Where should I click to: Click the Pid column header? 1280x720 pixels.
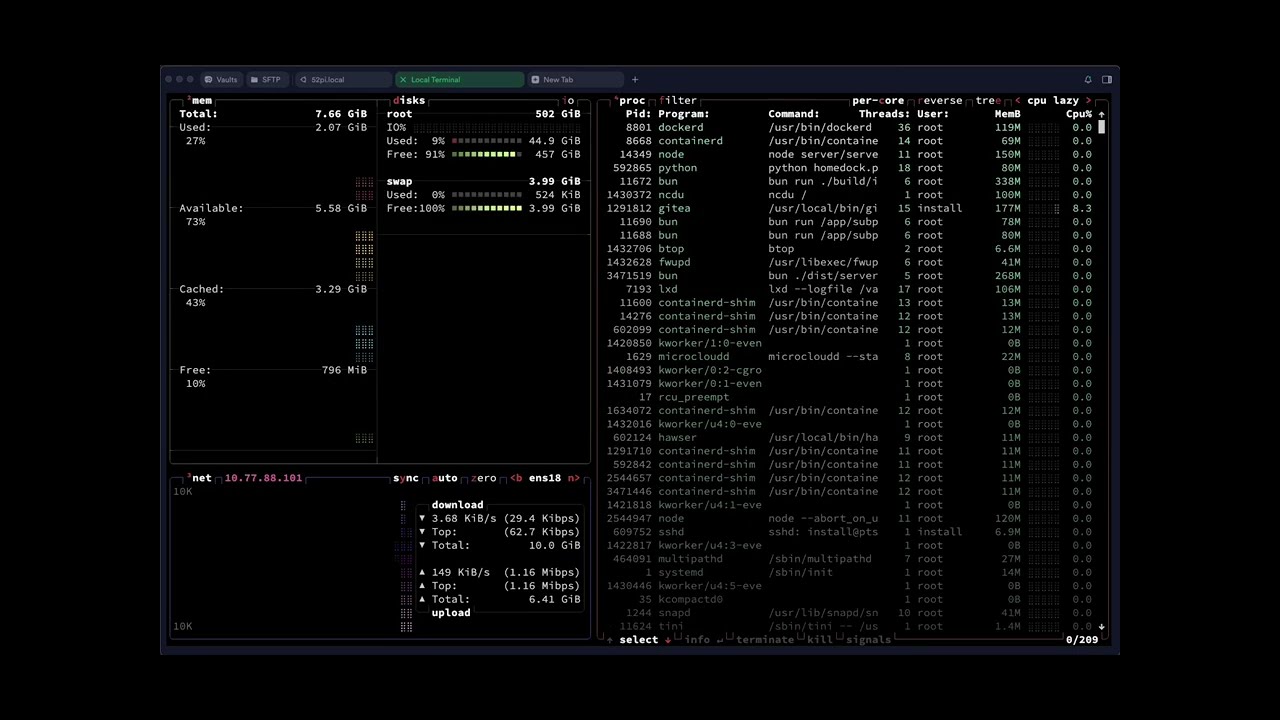point(638,114)
